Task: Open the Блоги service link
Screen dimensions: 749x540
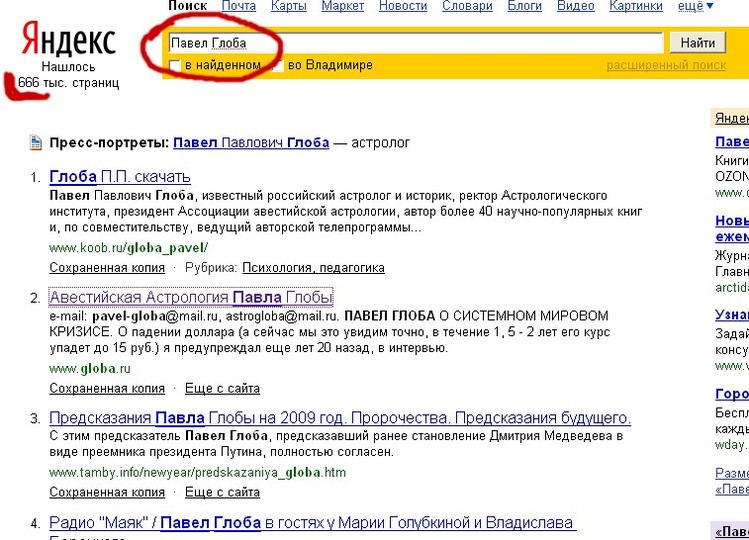Action: click(524, 6)
